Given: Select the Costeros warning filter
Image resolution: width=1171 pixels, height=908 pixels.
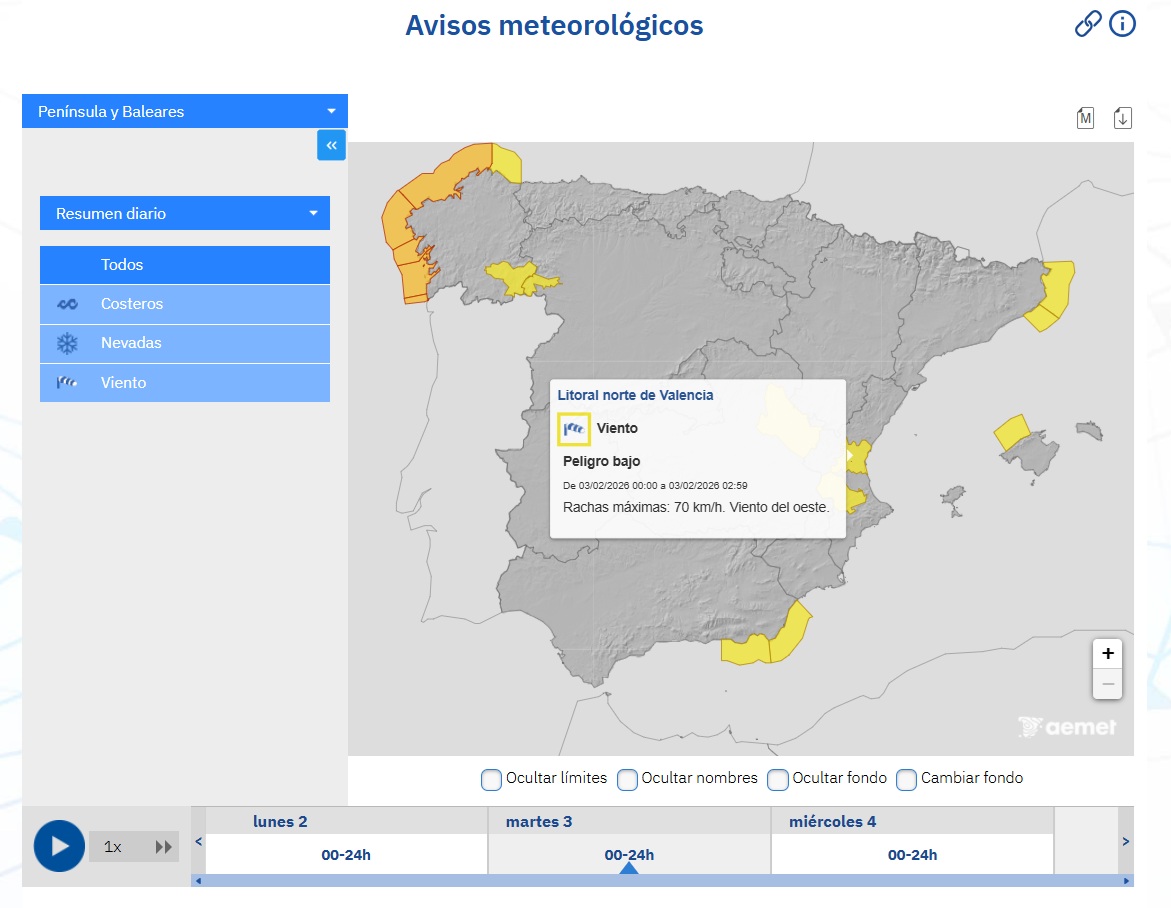Looking at the screenshot, I should [x=185, y=304].
